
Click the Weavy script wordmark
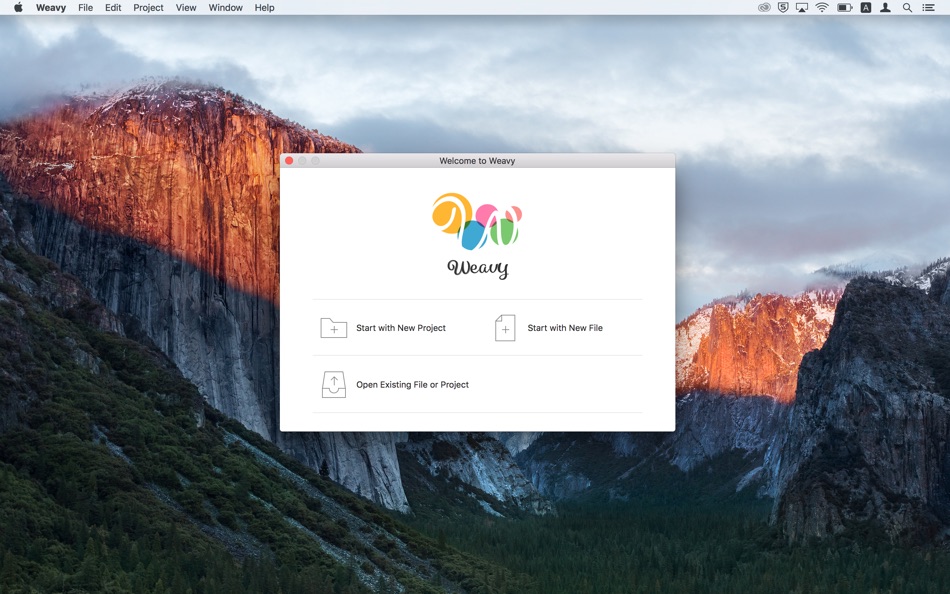477,267
